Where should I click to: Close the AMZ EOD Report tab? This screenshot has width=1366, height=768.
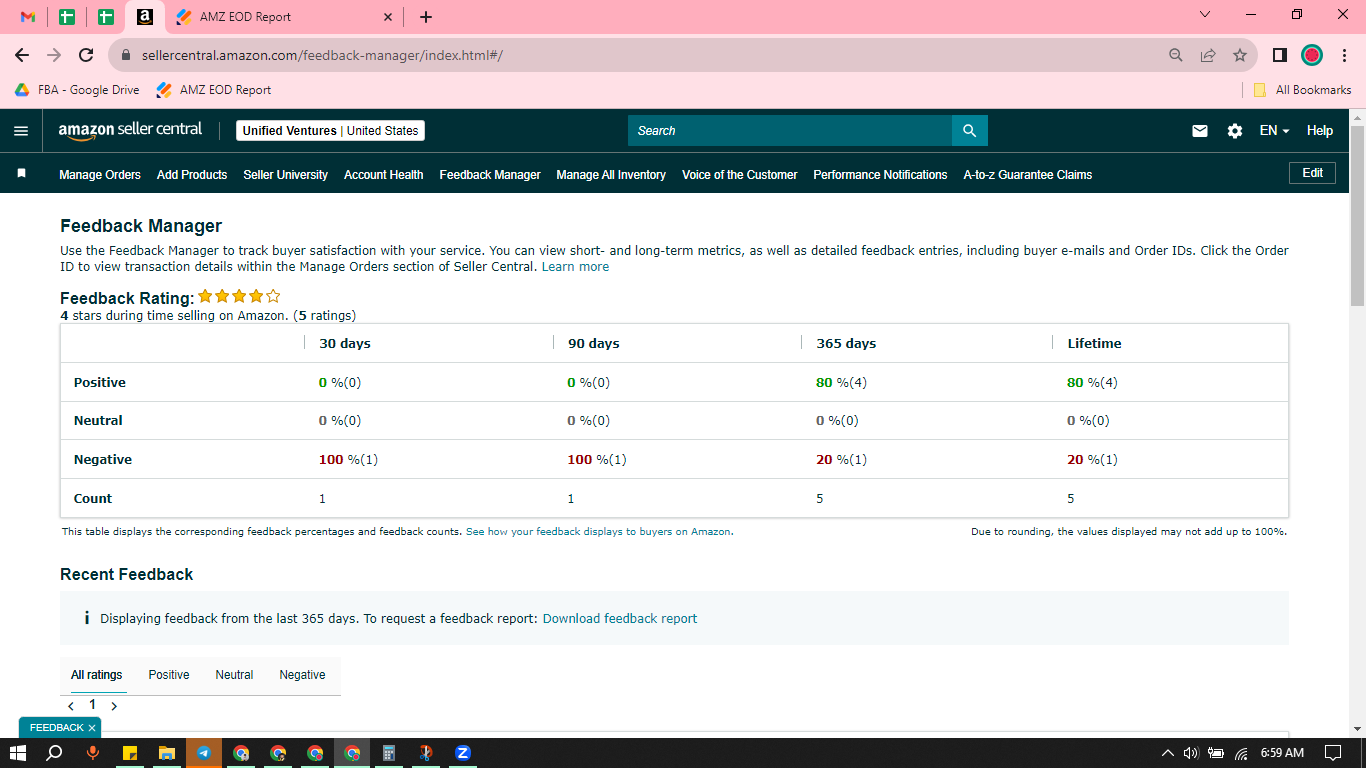388,17
